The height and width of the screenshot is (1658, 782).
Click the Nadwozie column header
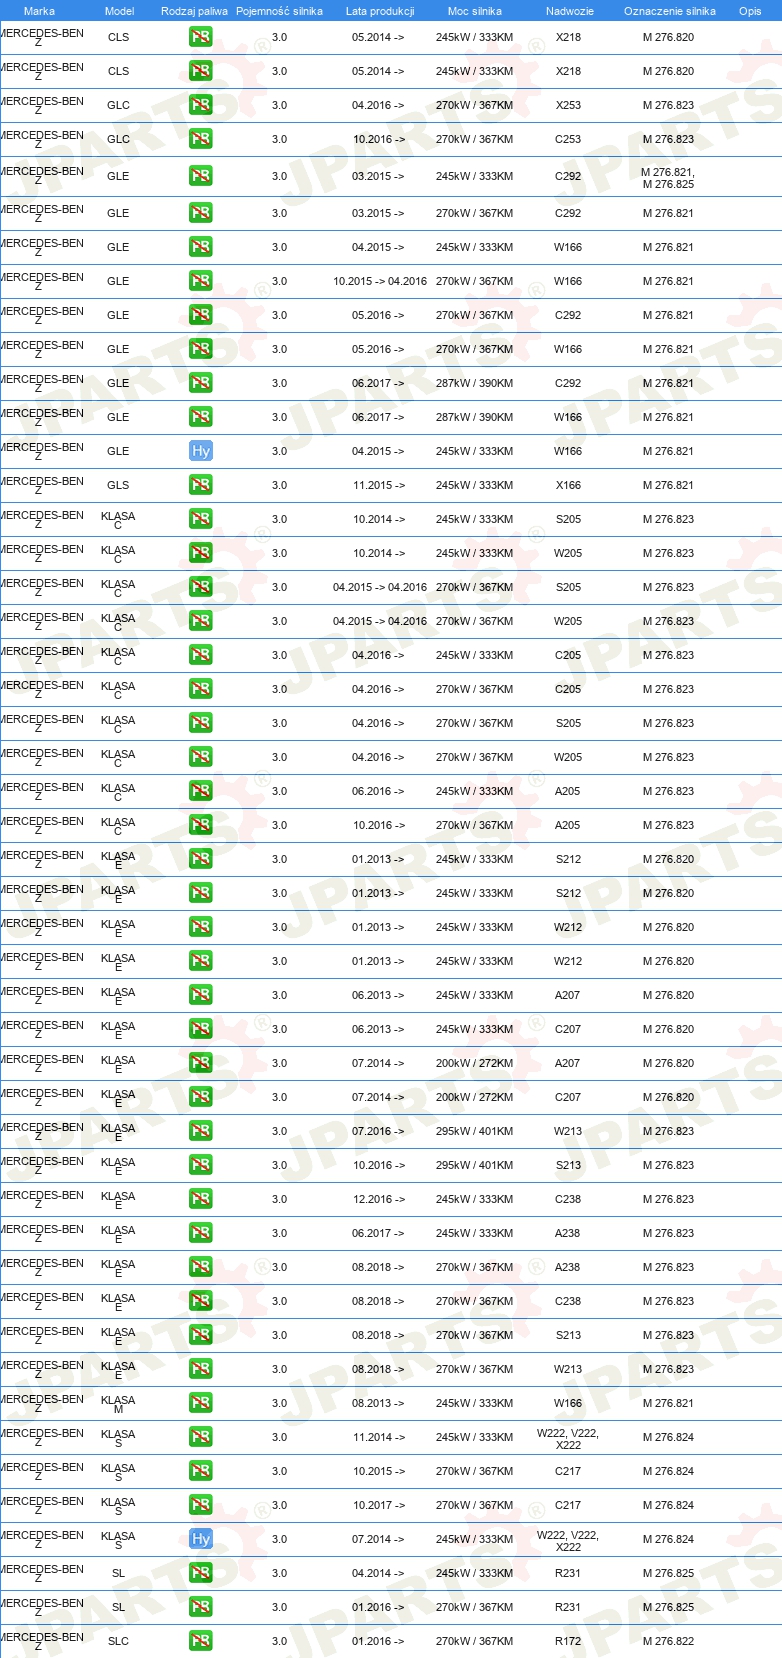click(x=569, y=11)
